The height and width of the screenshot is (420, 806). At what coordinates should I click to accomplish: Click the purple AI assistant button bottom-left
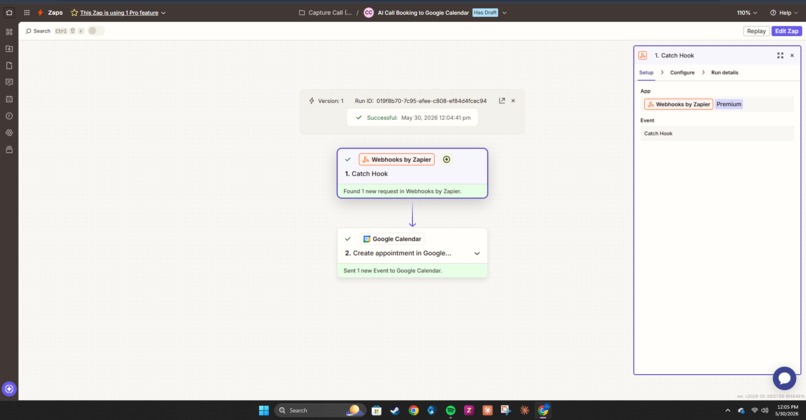[x=9, y=389]
